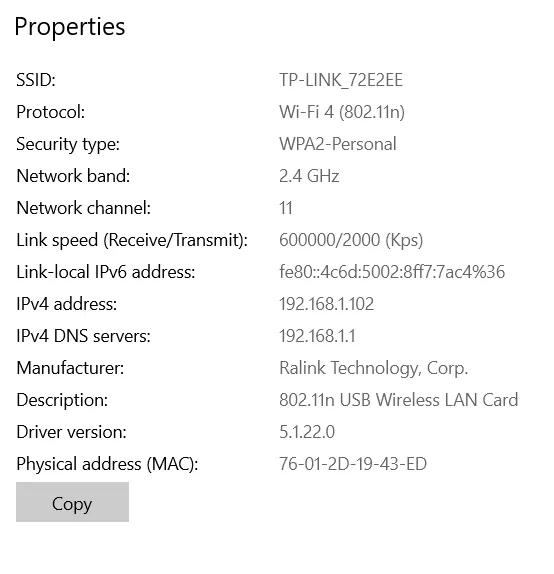Select the Properties heading
Screen dimensions: 554x574
pos(70,27)
